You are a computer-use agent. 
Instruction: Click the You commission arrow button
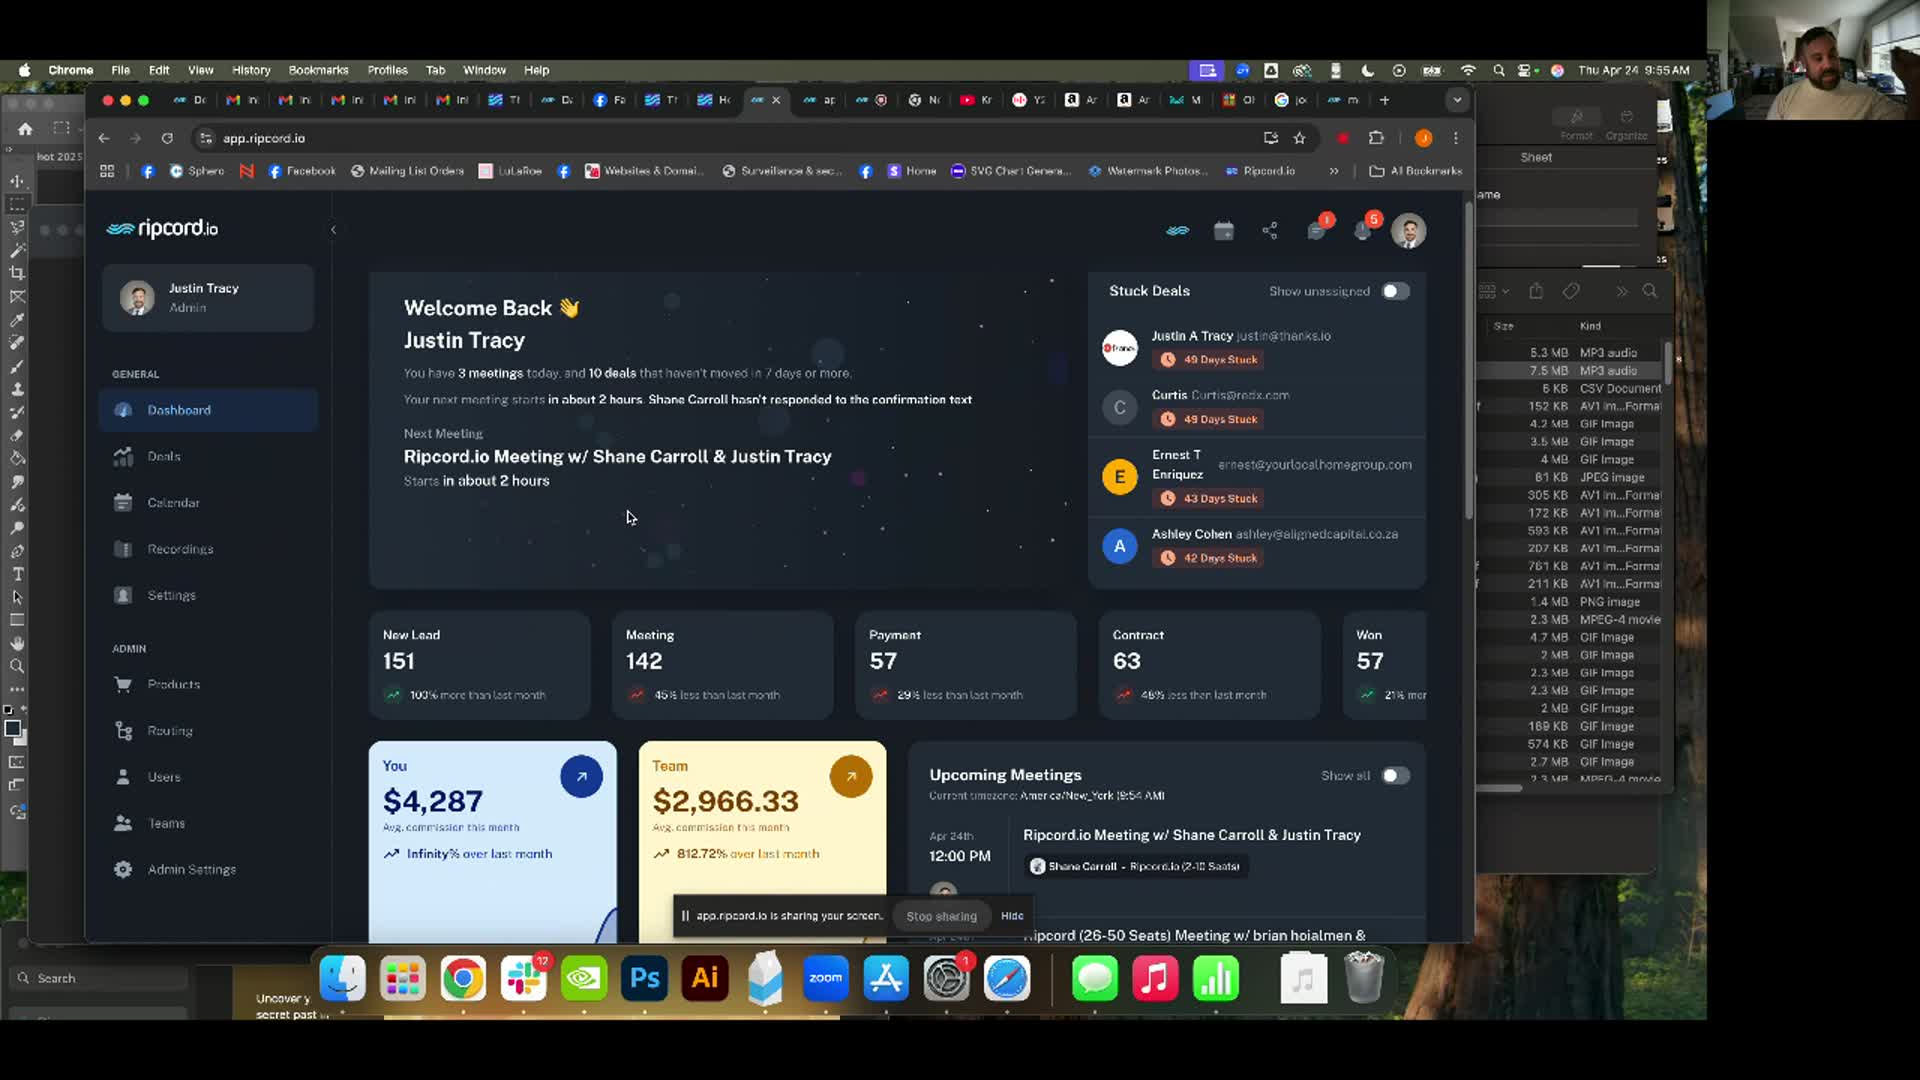coord(581,776)
